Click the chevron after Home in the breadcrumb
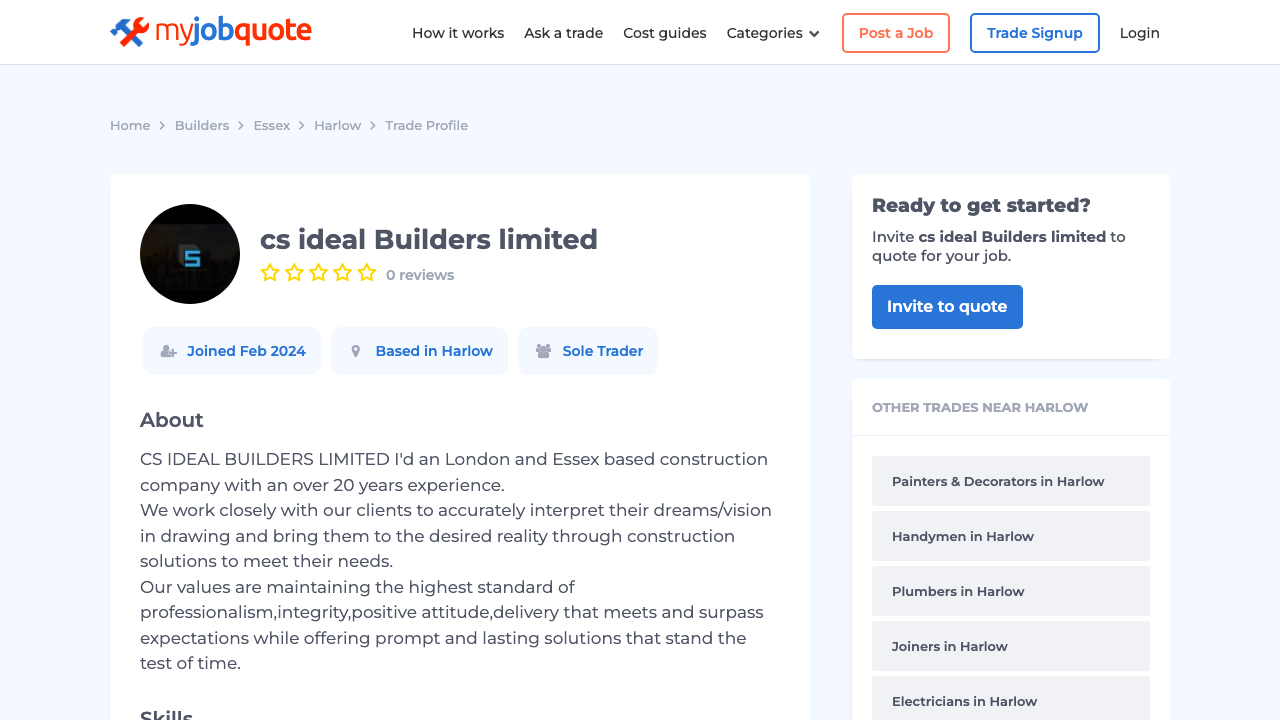The height and width of the screenshot is (720, 1280). pos(162,125)
